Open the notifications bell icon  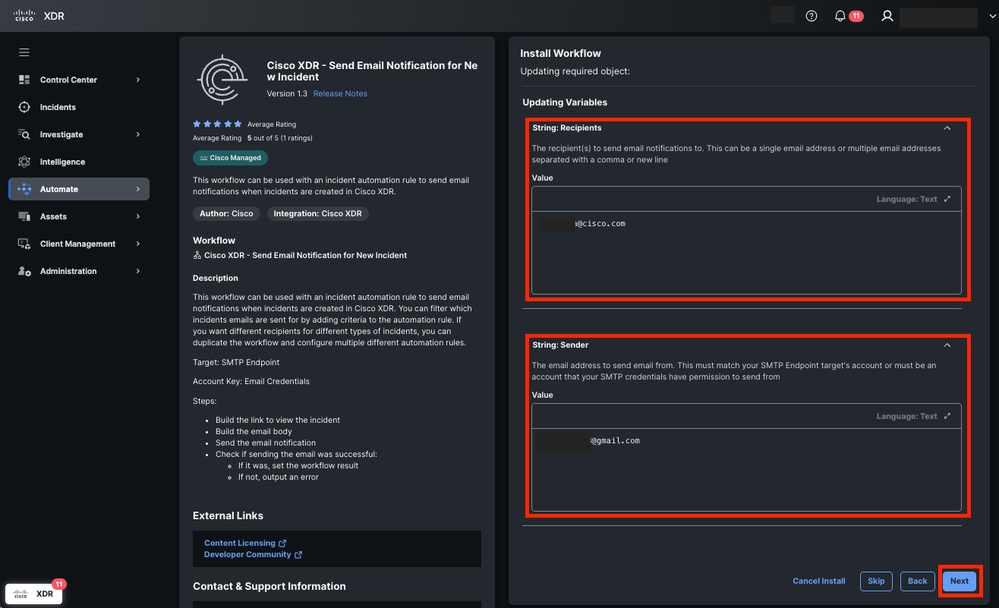pos(840,17)
